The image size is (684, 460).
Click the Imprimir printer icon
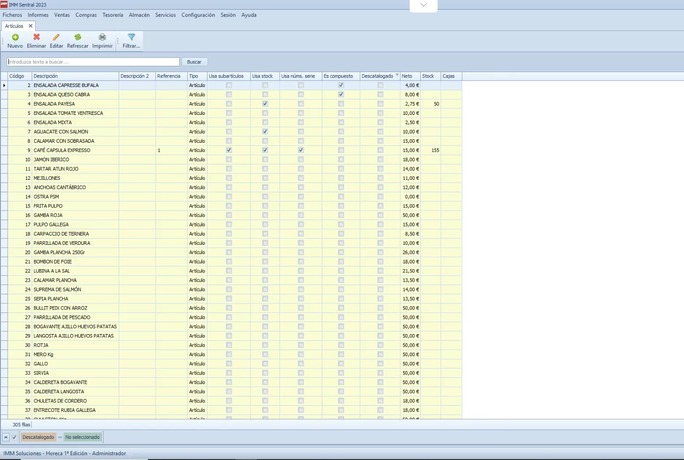[102, 38]
